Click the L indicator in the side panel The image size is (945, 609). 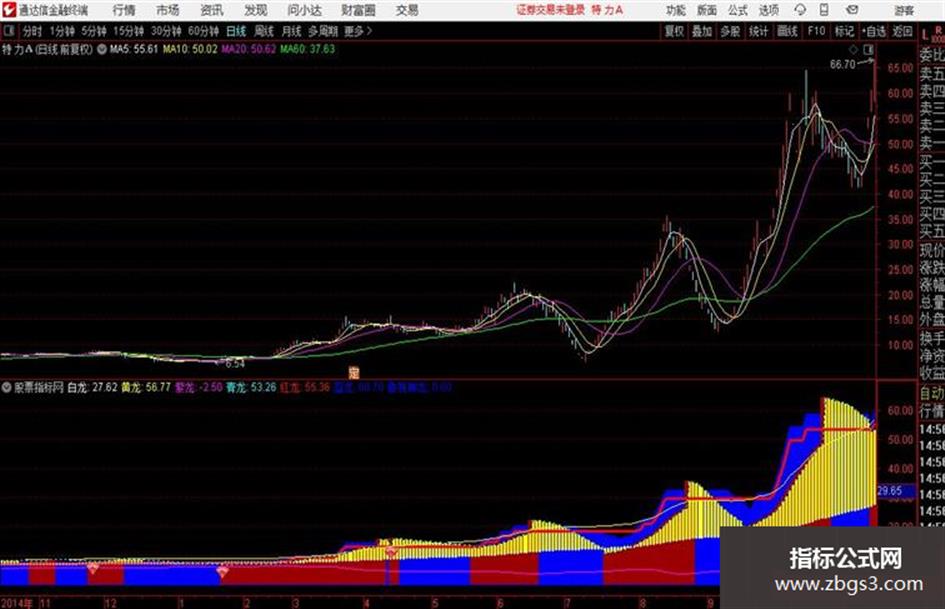pos(925,35)
